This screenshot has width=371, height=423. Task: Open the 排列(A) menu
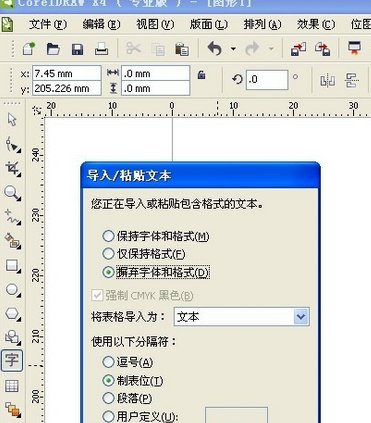[x=262, y=25]
